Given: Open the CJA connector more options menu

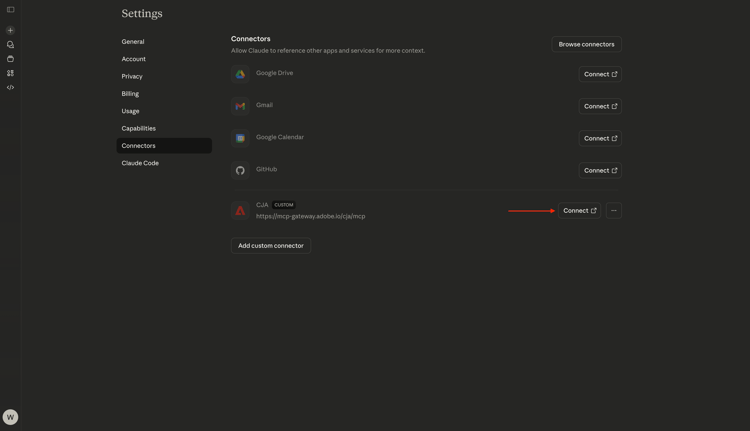Looking at the screenshot, I should pos(614,210).
